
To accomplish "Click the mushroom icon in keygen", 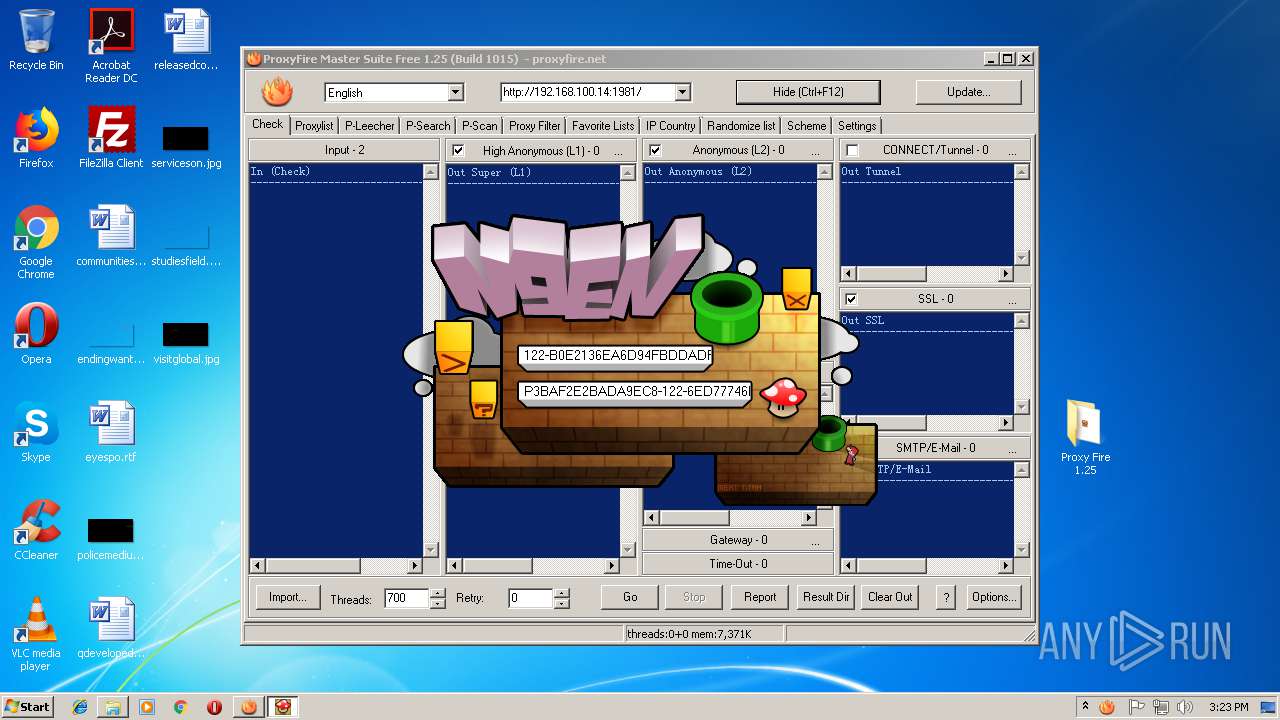I will pos(783,396).
